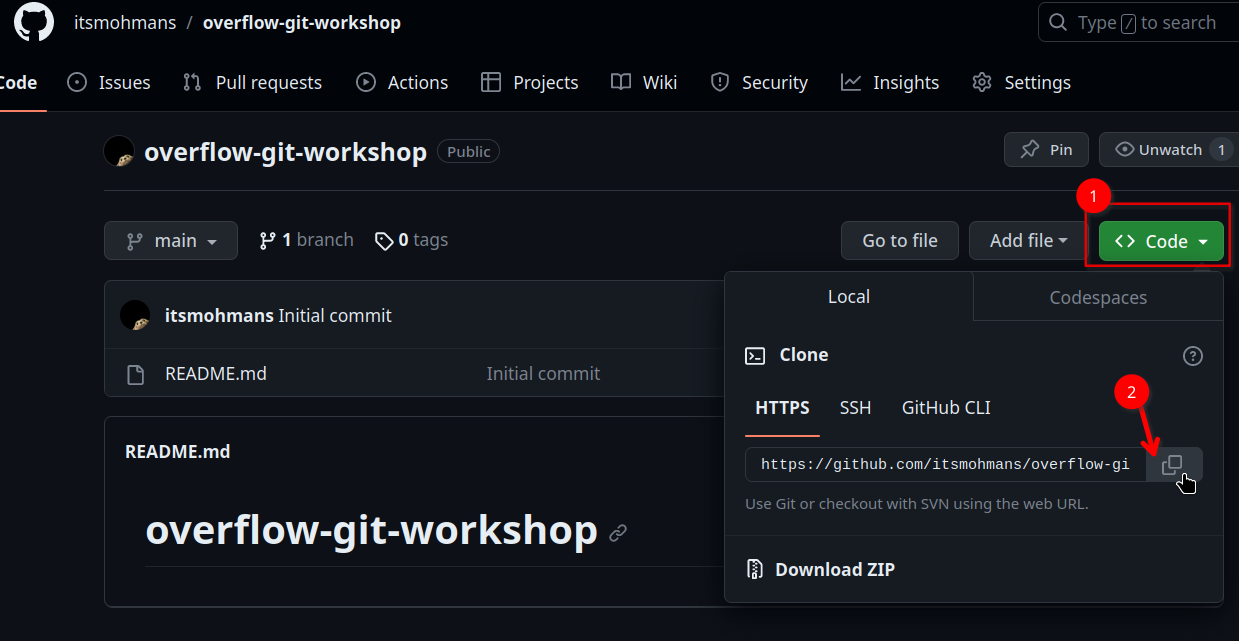Click the repository owner avatar next to title
Screen dimensions: 1239x641
[120, 151]
